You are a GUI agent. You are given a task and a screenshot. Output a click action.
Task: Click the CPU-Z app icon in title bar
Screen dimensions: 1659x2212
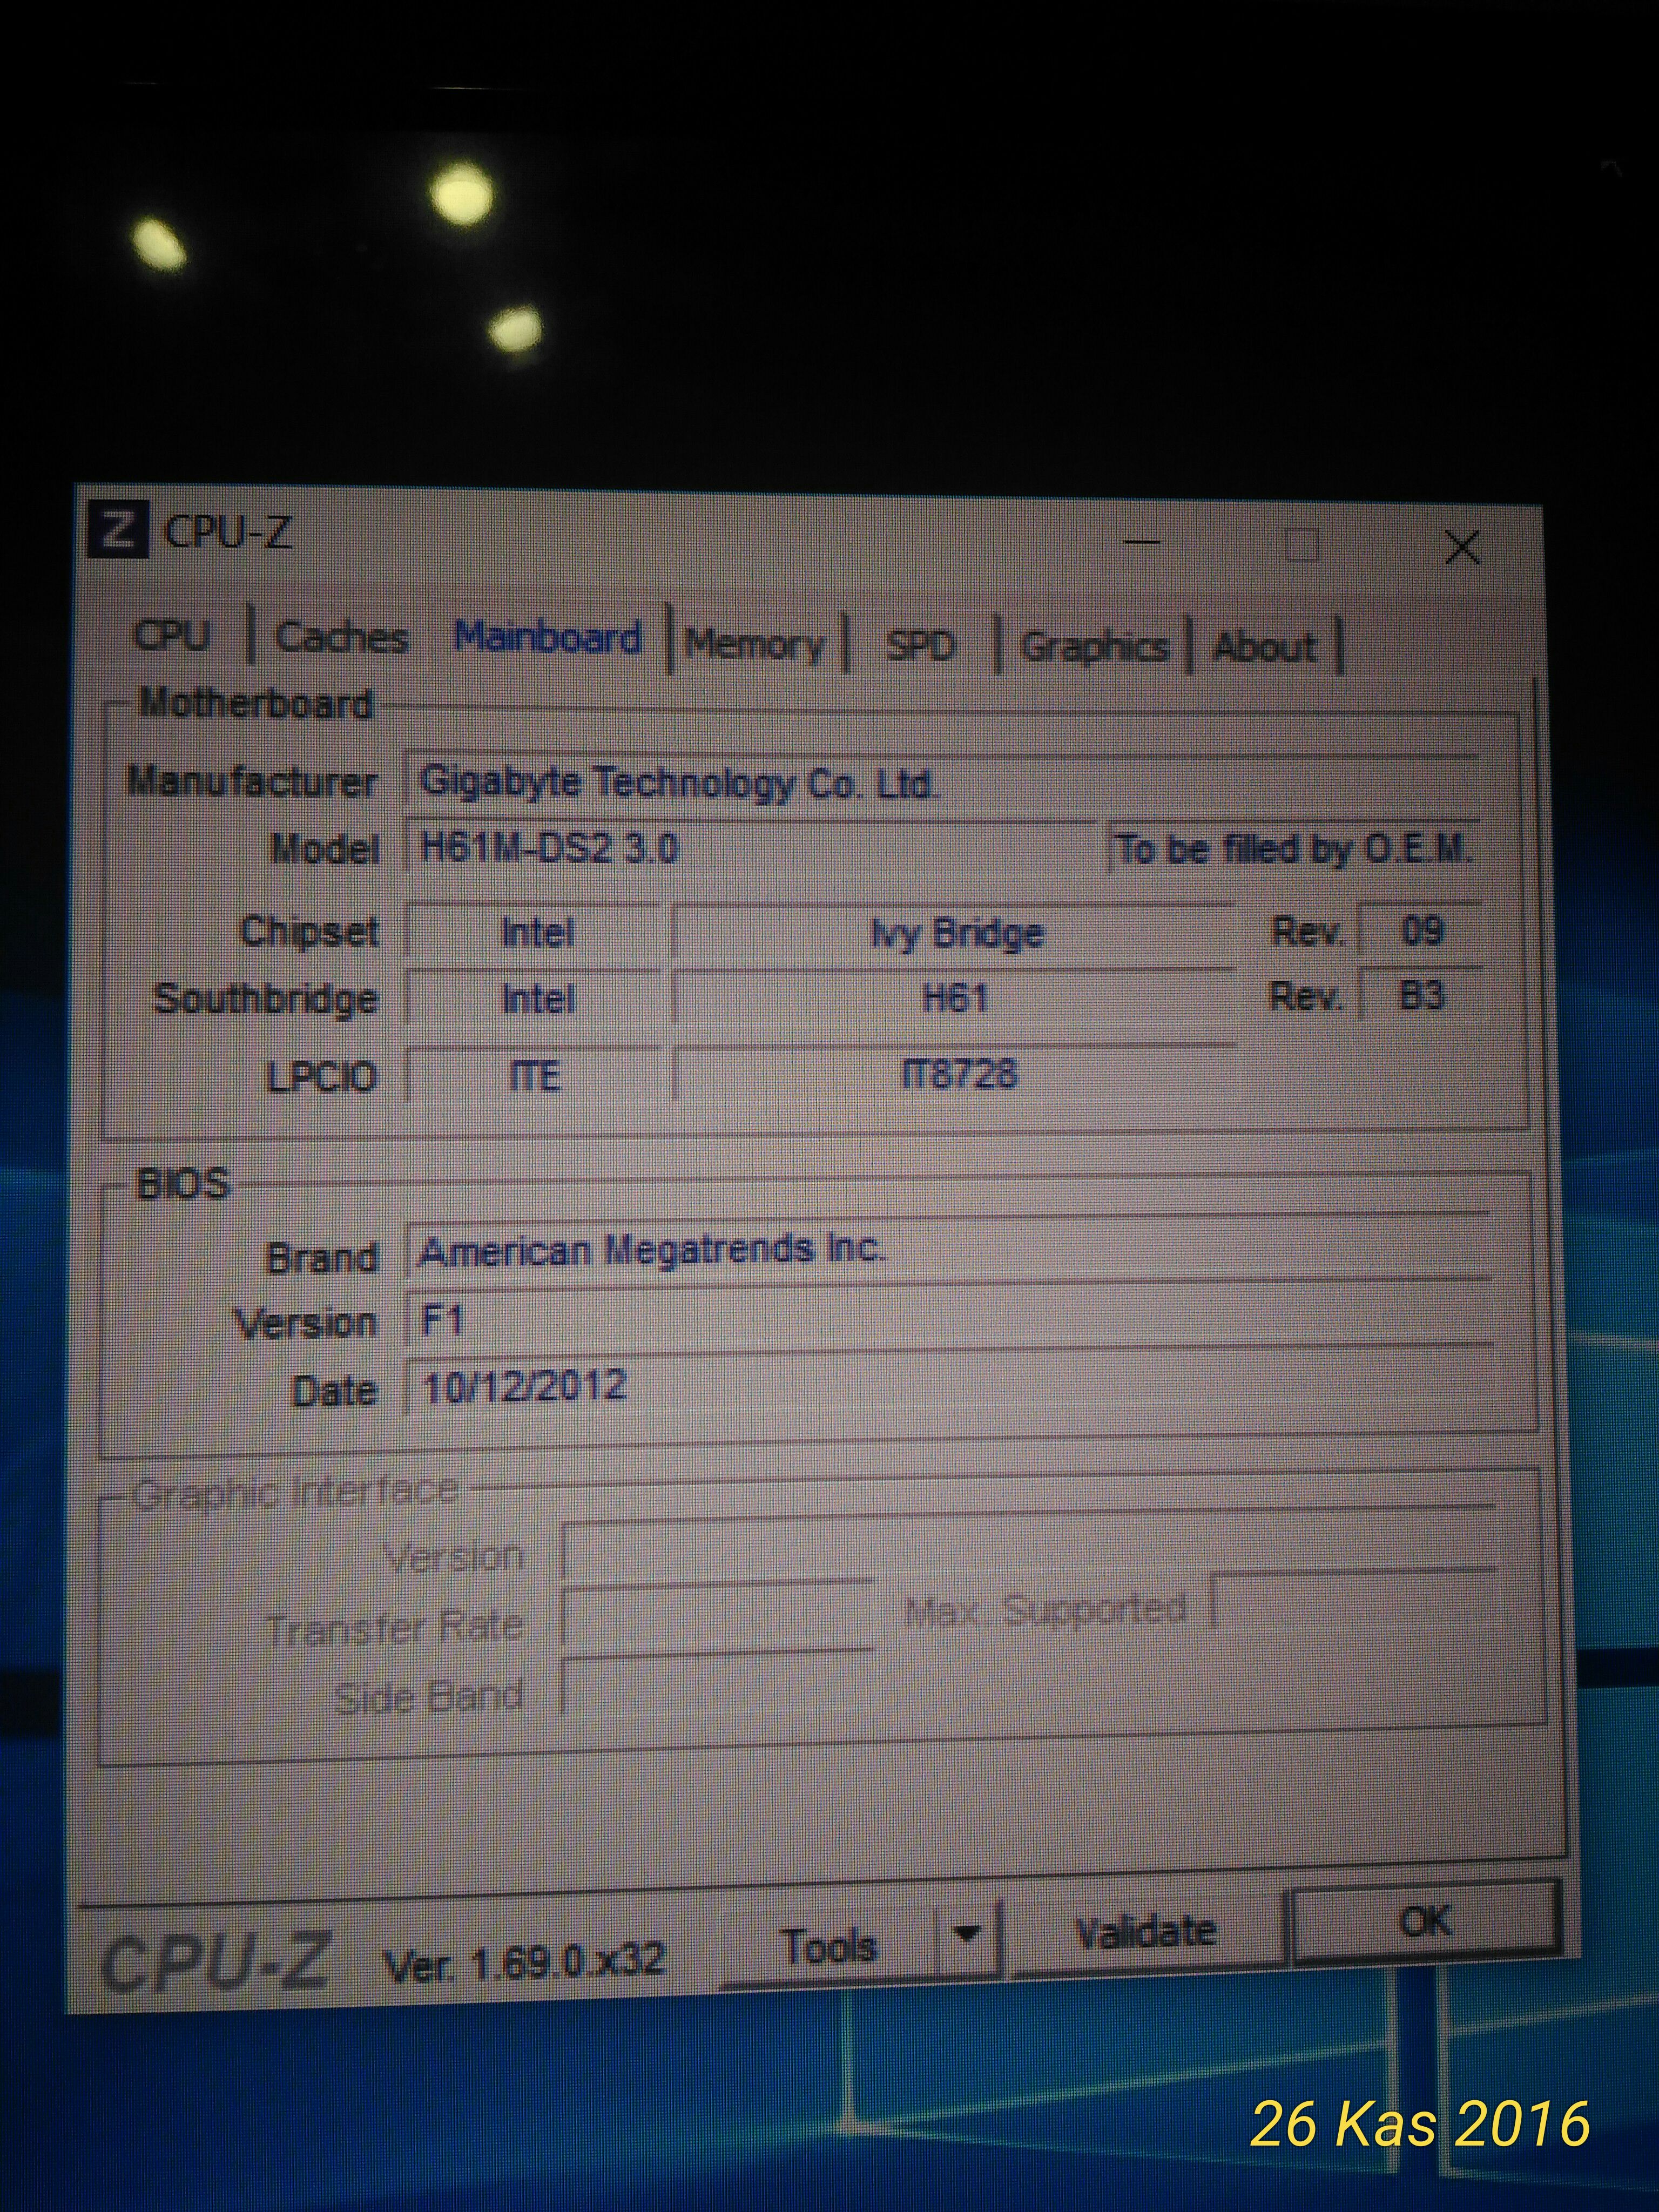click(118, 529)
